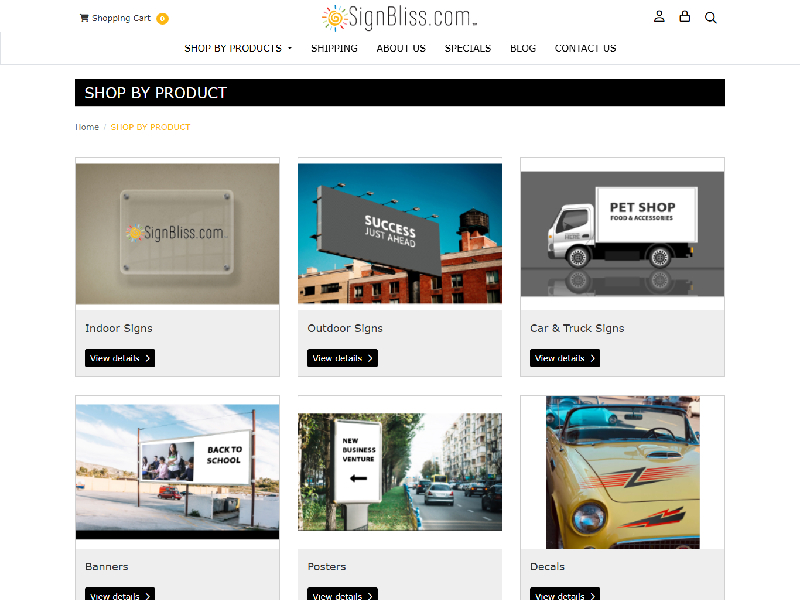
Task: Open the user account icon
Action: pos(659,17)
